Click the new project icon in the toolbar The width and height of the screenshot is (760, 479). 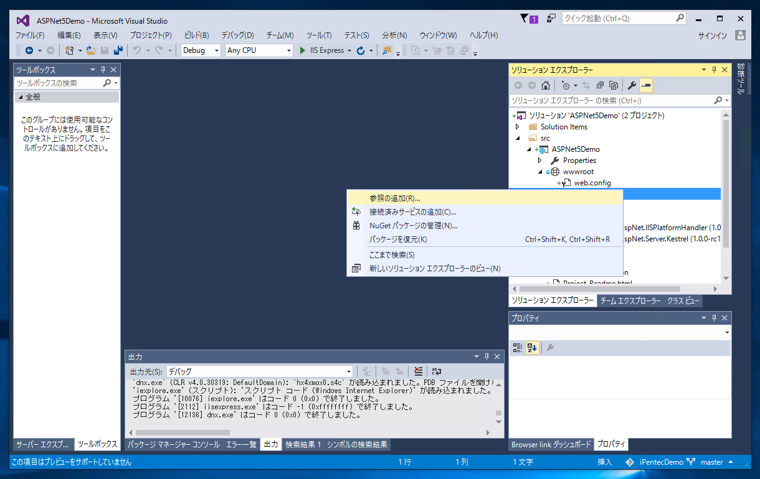(69, 50)
